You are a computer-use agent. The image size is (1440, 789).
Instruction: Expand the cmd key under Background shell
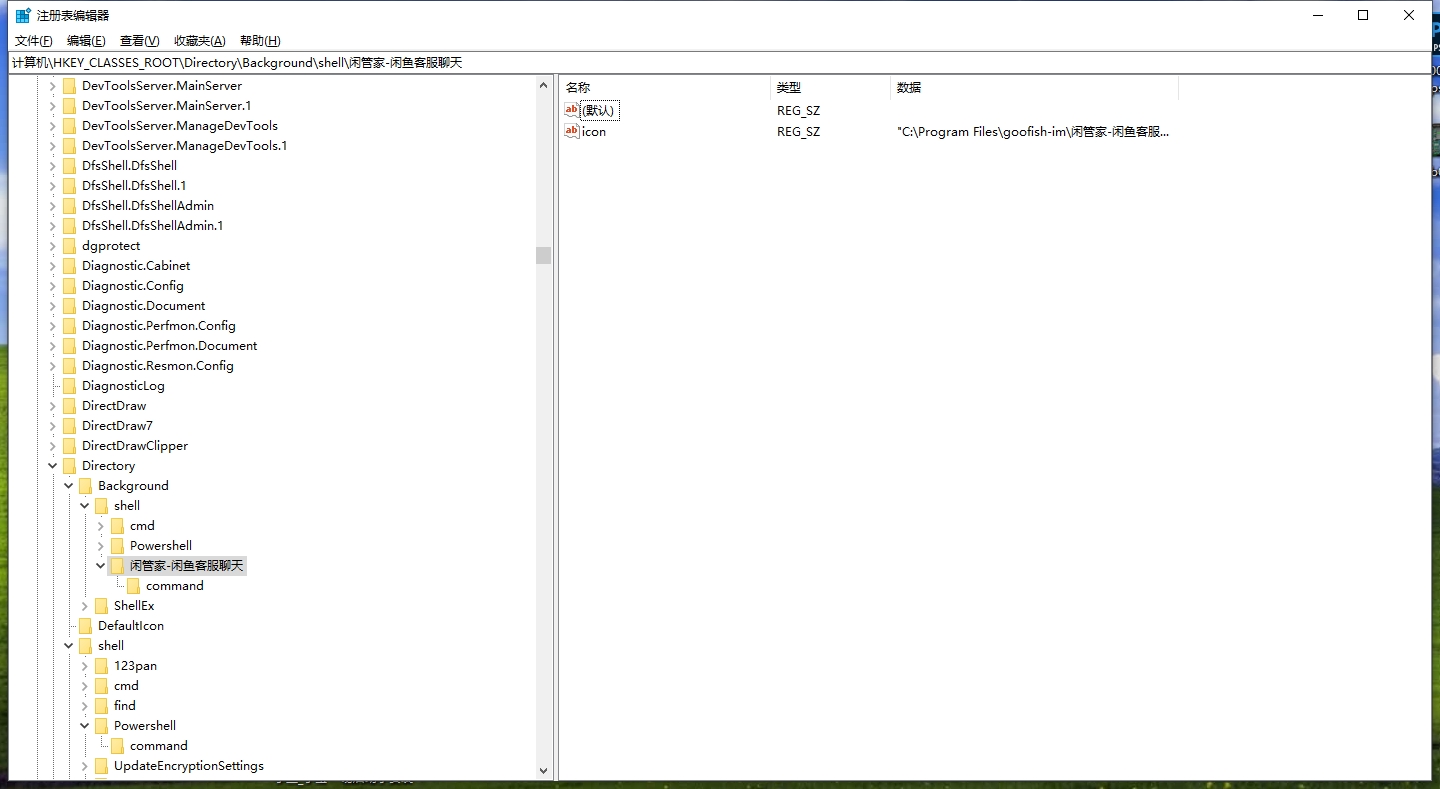tap(101, 526)
